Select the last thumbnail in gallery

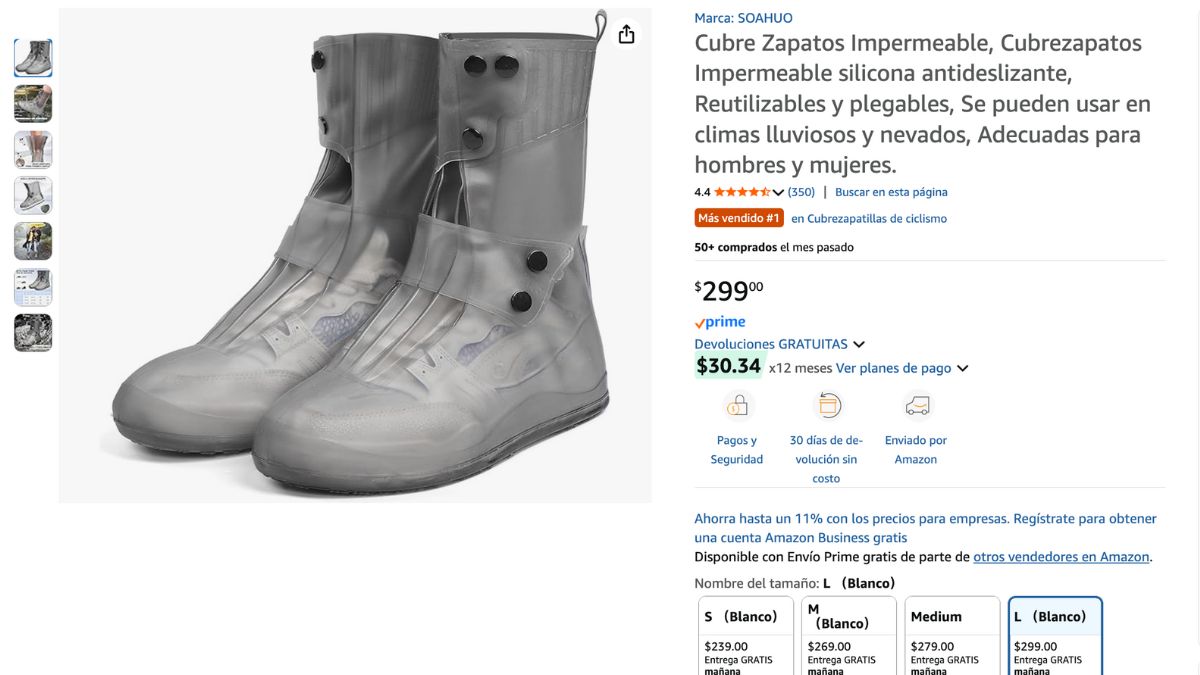coord(33,333)
